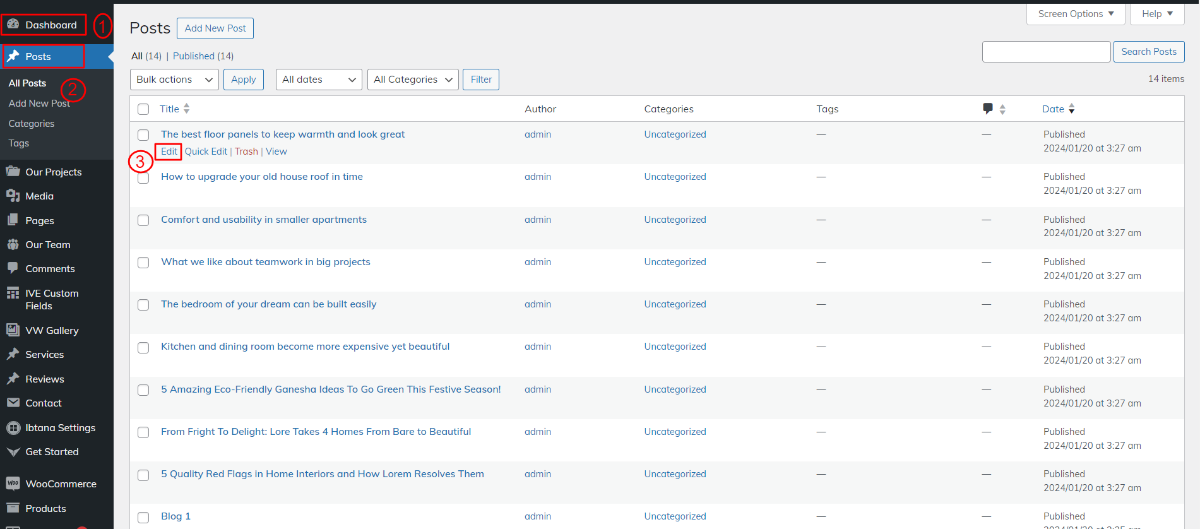Tick the select-all checkbox beside Title
The width and height of the screenshot is (1200, 529).
143,109
